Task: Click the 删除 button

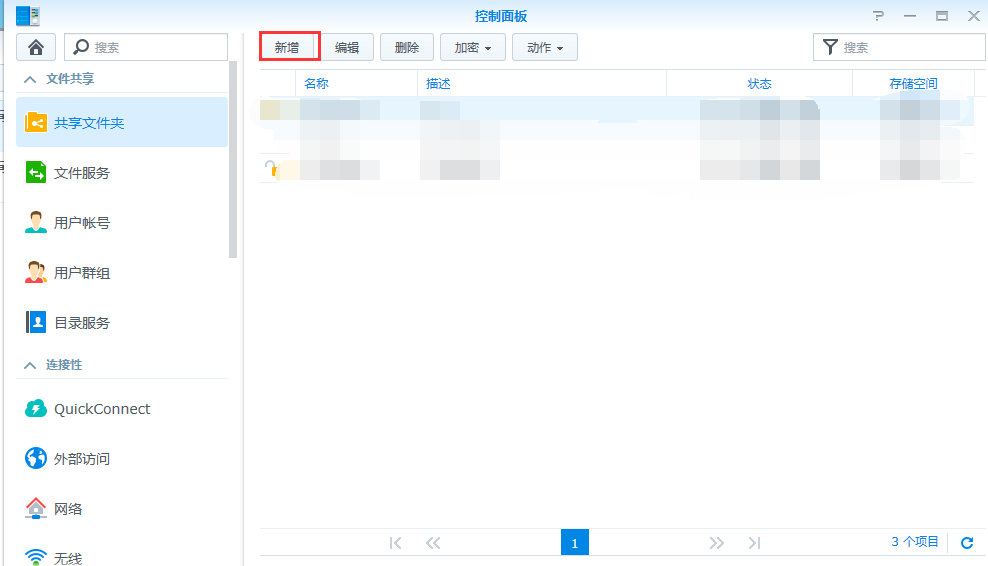Action: click(x=406, y=47)
